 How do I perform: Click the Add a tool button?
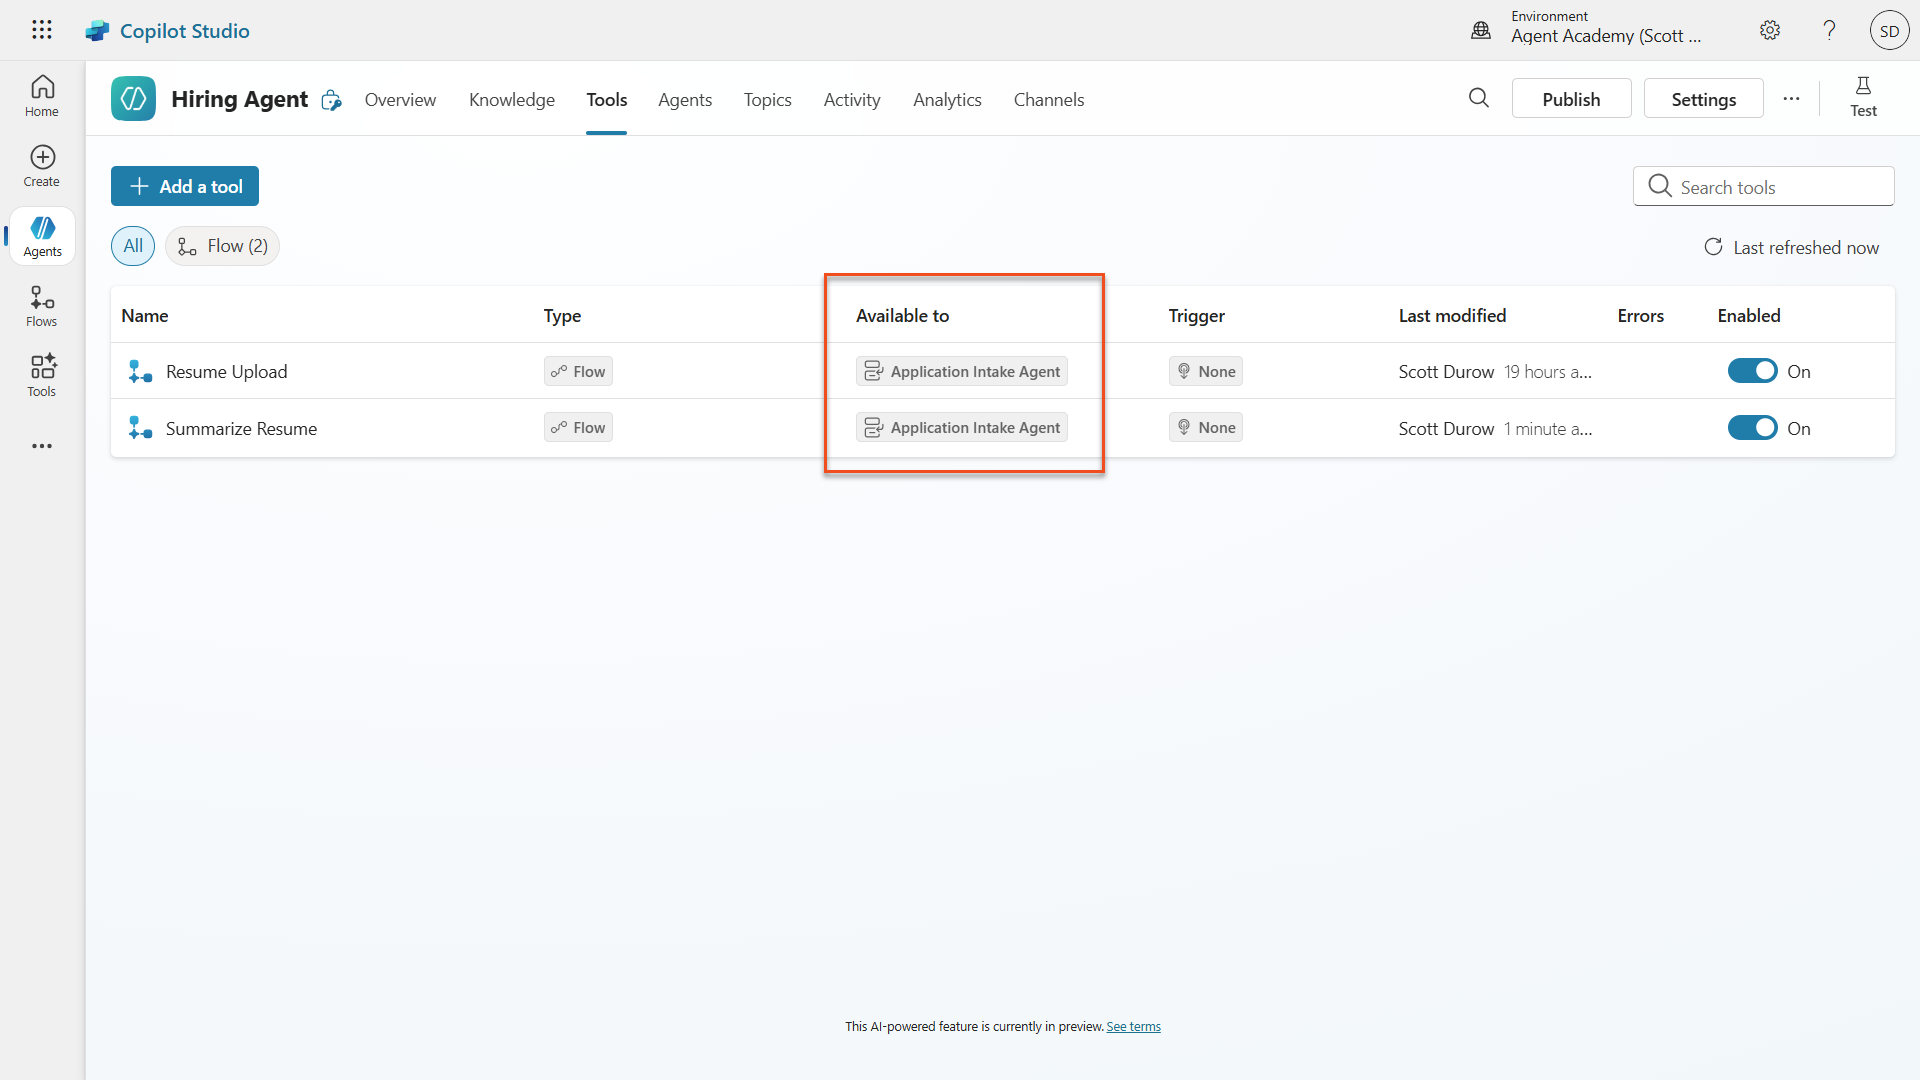[185, 186]
